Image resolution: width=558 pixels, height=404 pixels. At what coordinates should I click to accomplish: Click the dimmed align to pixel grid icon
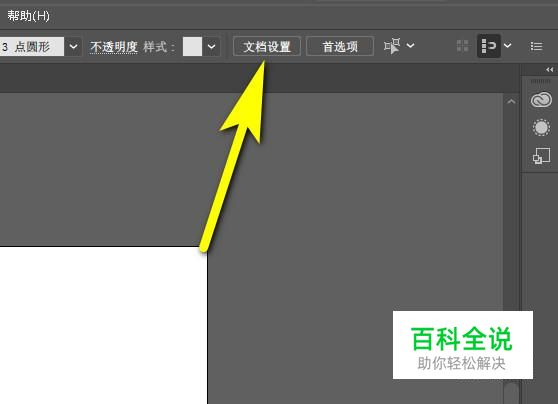462,46
